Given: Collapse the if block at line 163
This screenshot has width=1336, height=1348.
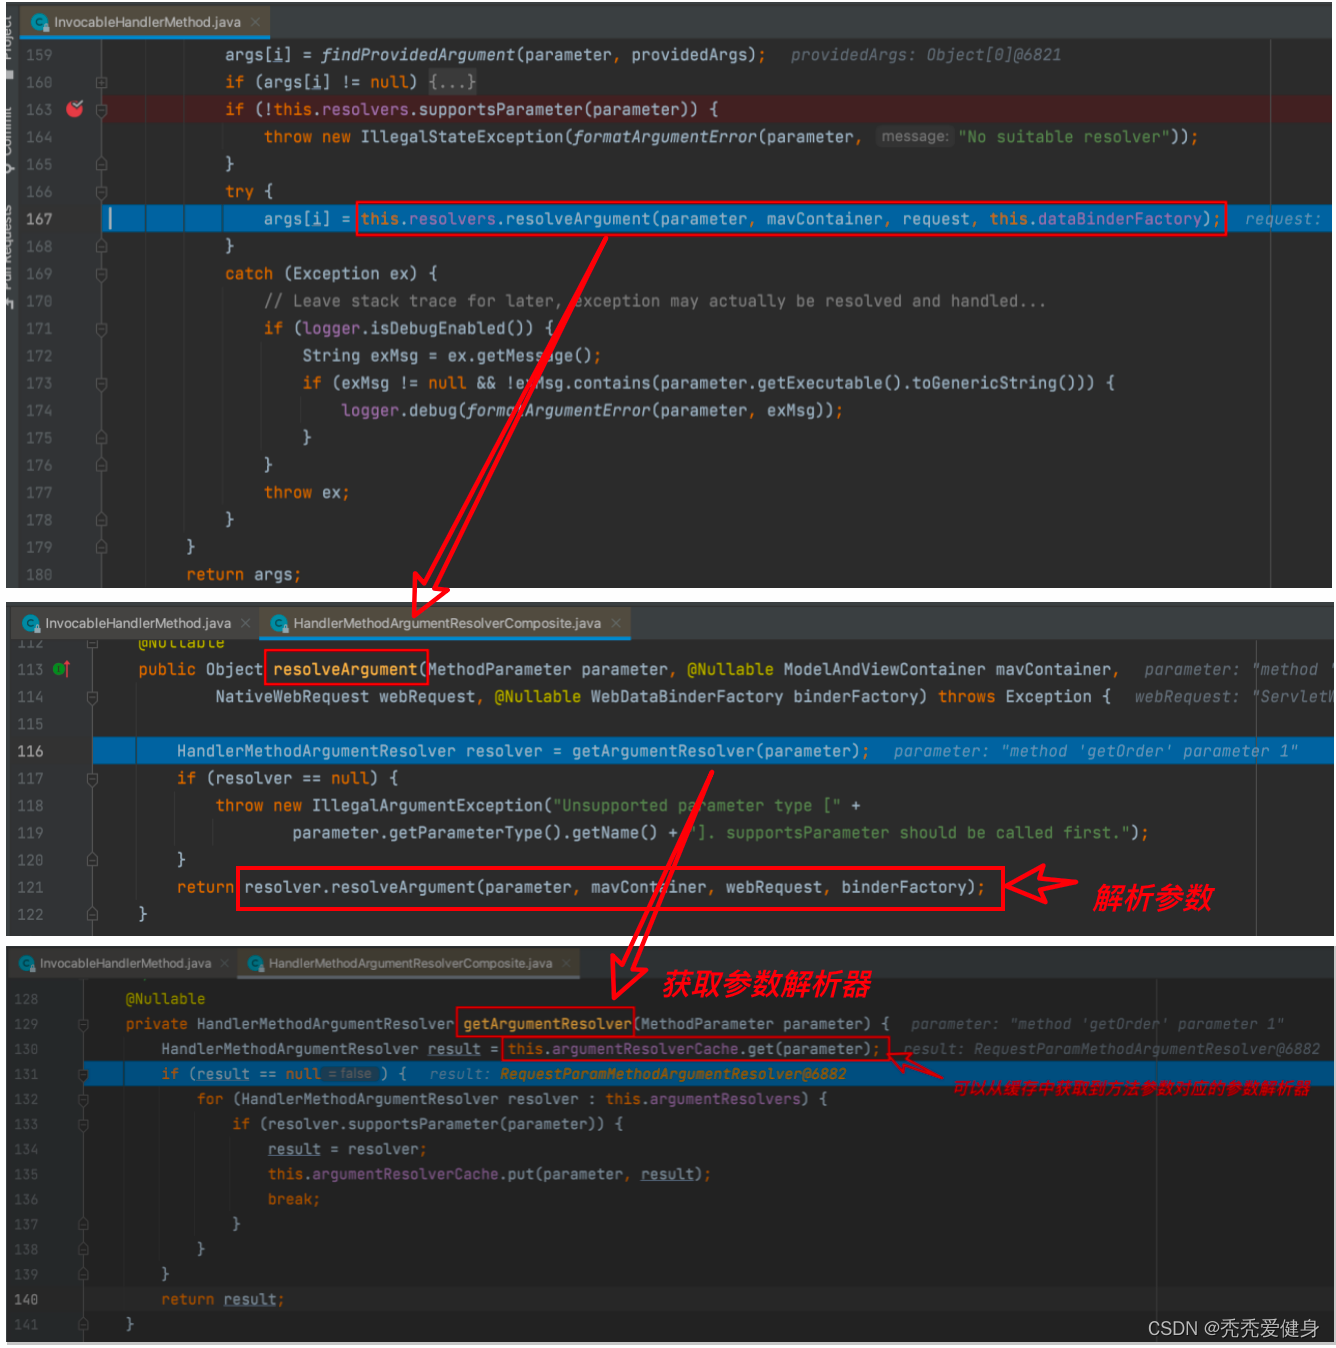Looking at the screenshot, I should click(101, 109).
